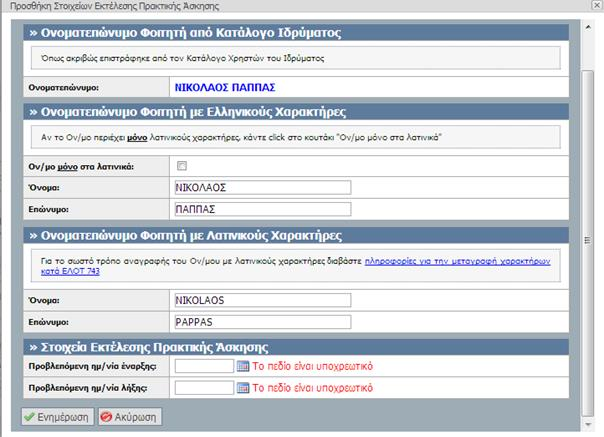
Task: Open calendar picker for expected start date
Action: point(243,366)
